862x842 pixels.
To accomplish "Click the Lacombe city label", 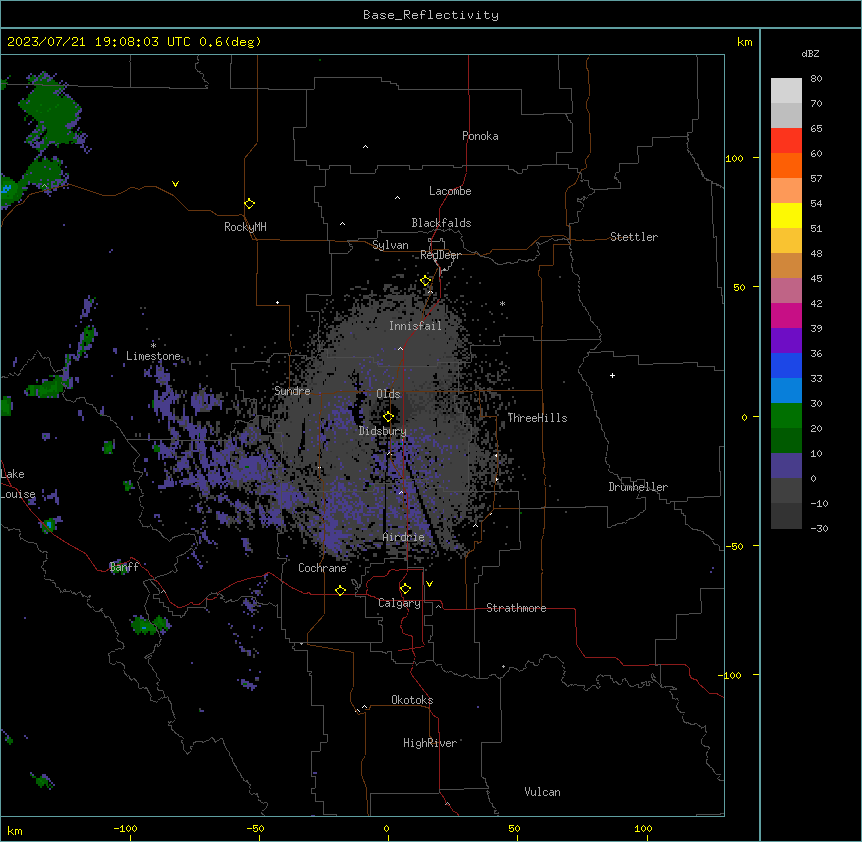I will tap(450, 191).
